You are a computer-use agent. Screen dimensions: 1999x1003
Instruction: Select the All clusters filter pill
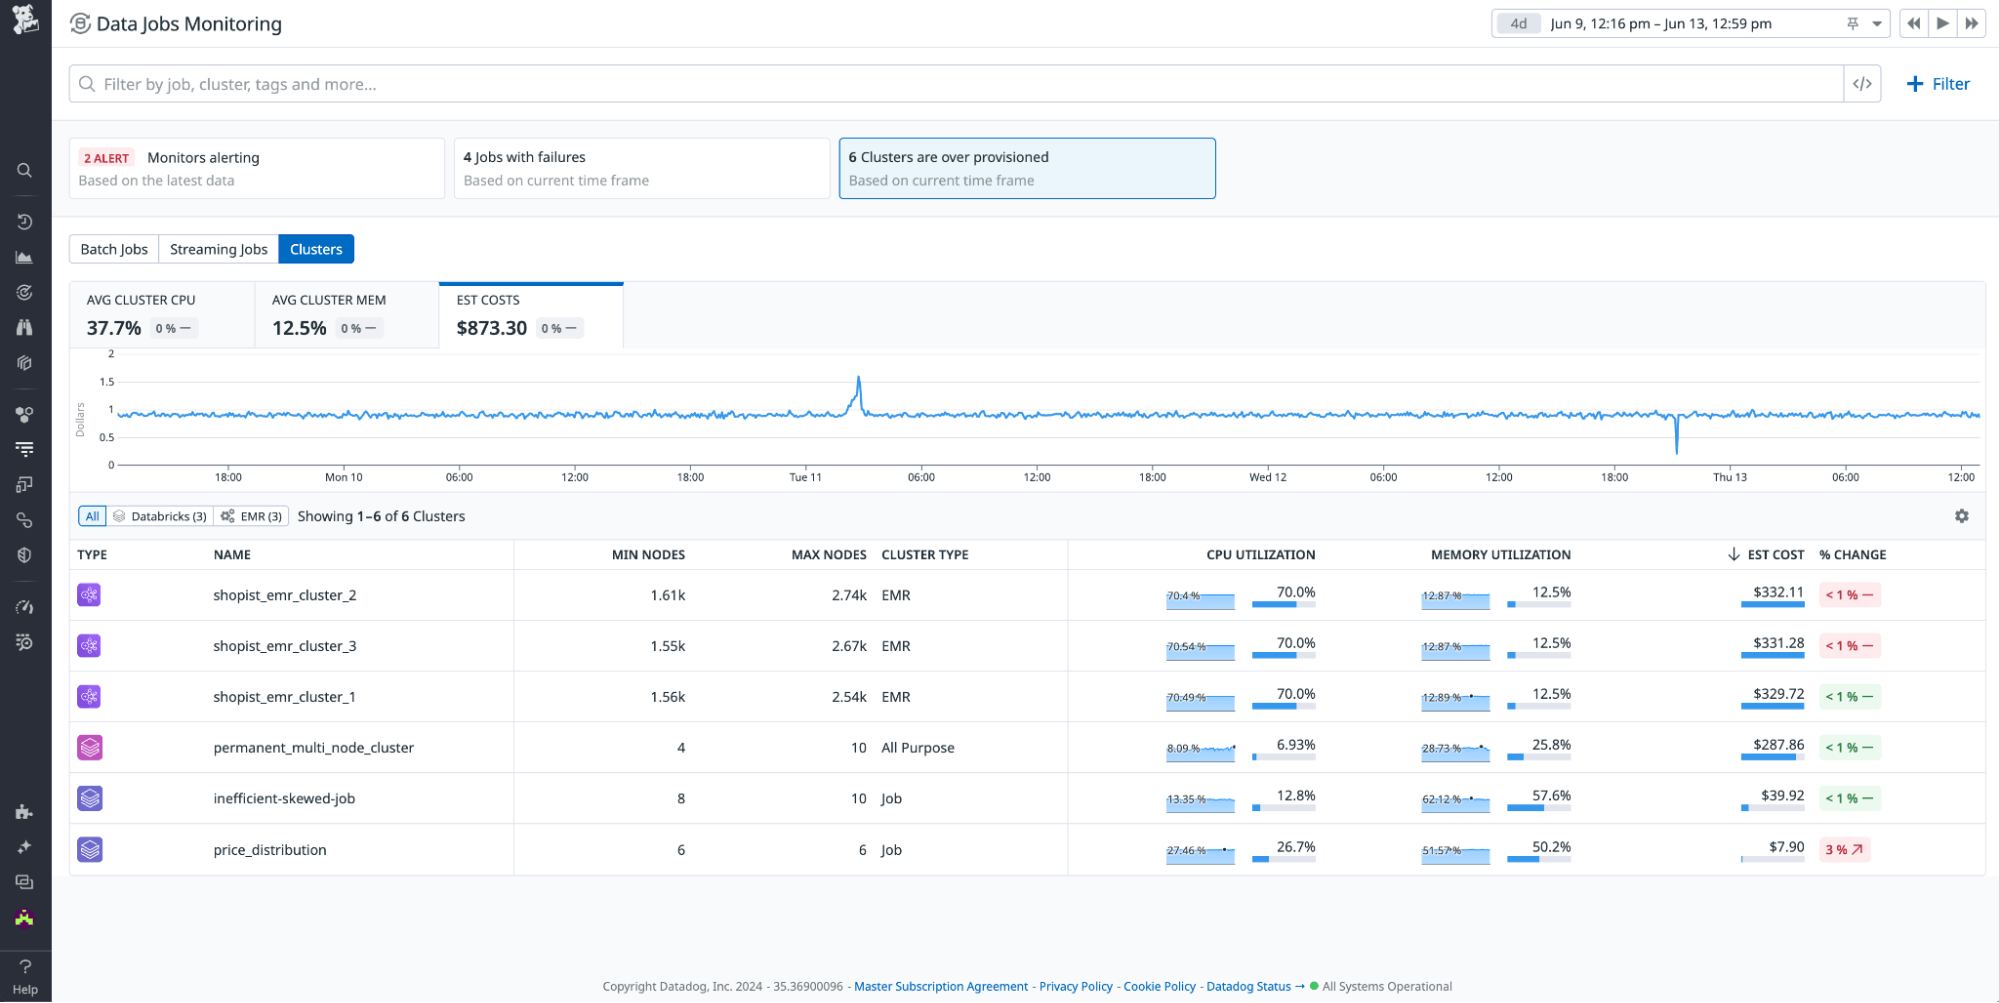coord(92,516)
